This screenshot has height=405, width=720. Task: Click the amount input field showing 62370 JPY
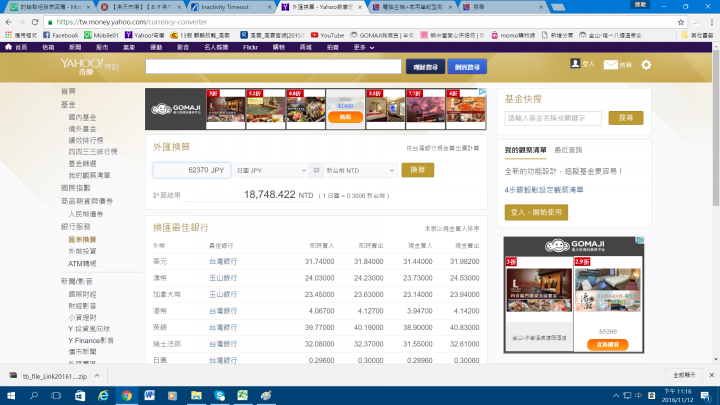[x=191, y=170]
